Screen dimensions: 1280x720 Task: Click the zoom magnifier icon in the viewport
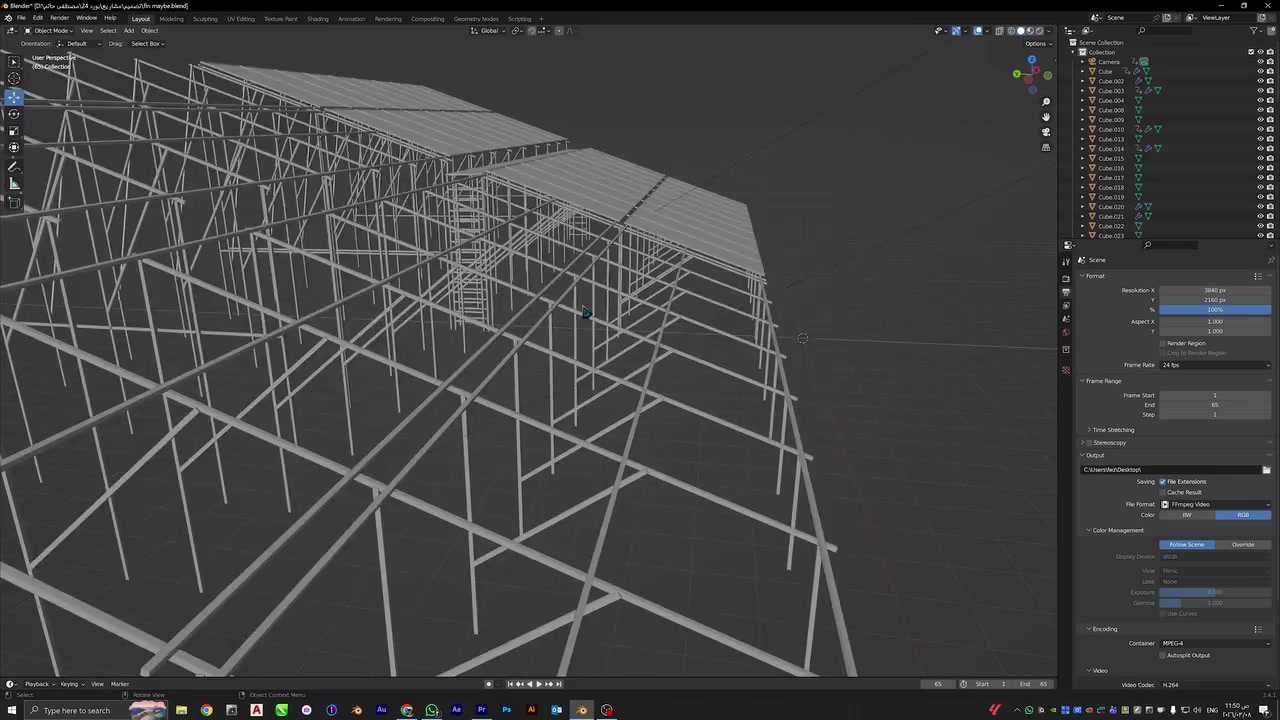pyautogui.click(x=1046, y=102)
